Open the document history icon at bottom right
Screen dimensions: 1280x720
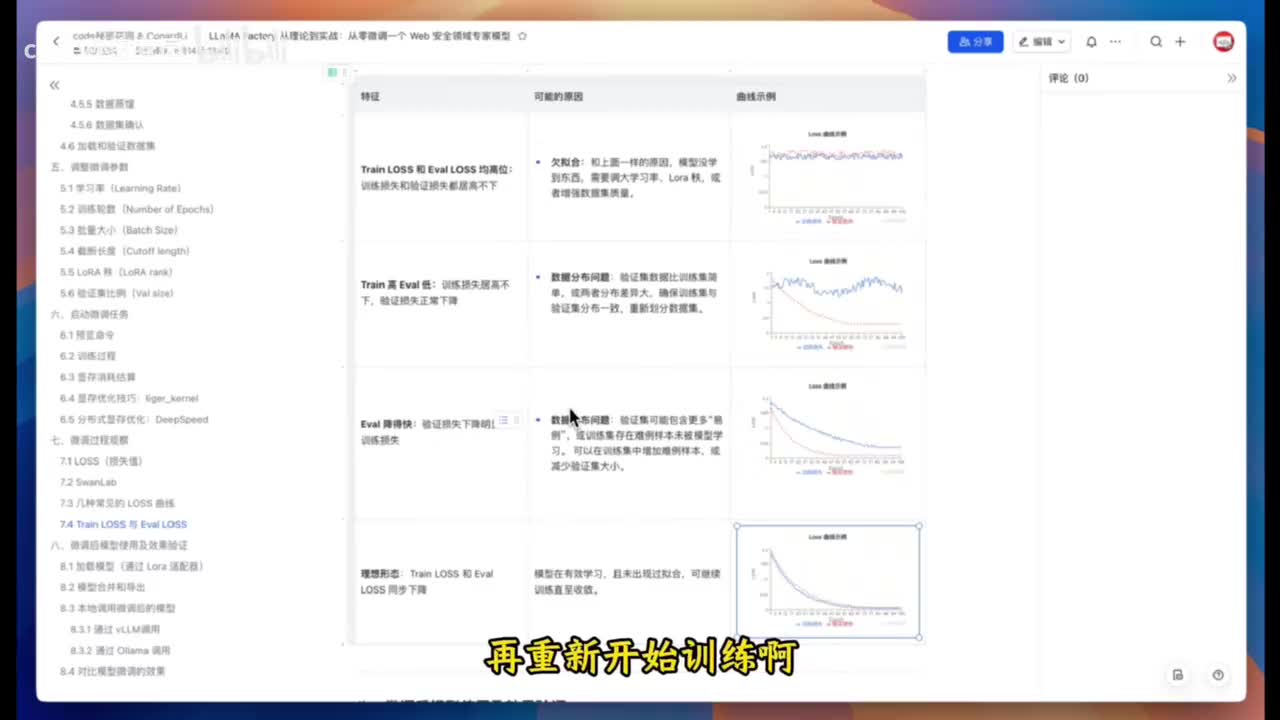click(1178, 675)
